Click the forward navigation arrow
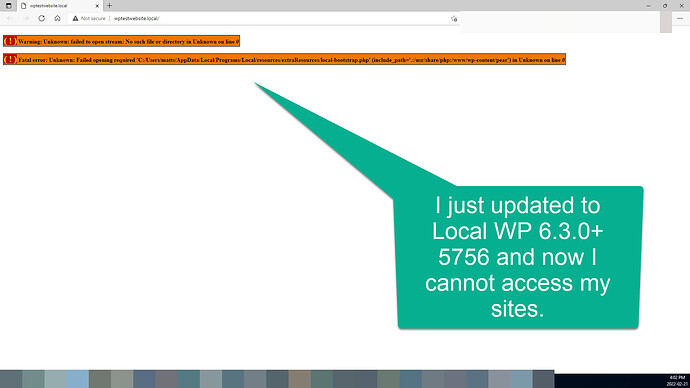The height and width of the screenshot is (388, 690). pos(26,18)
